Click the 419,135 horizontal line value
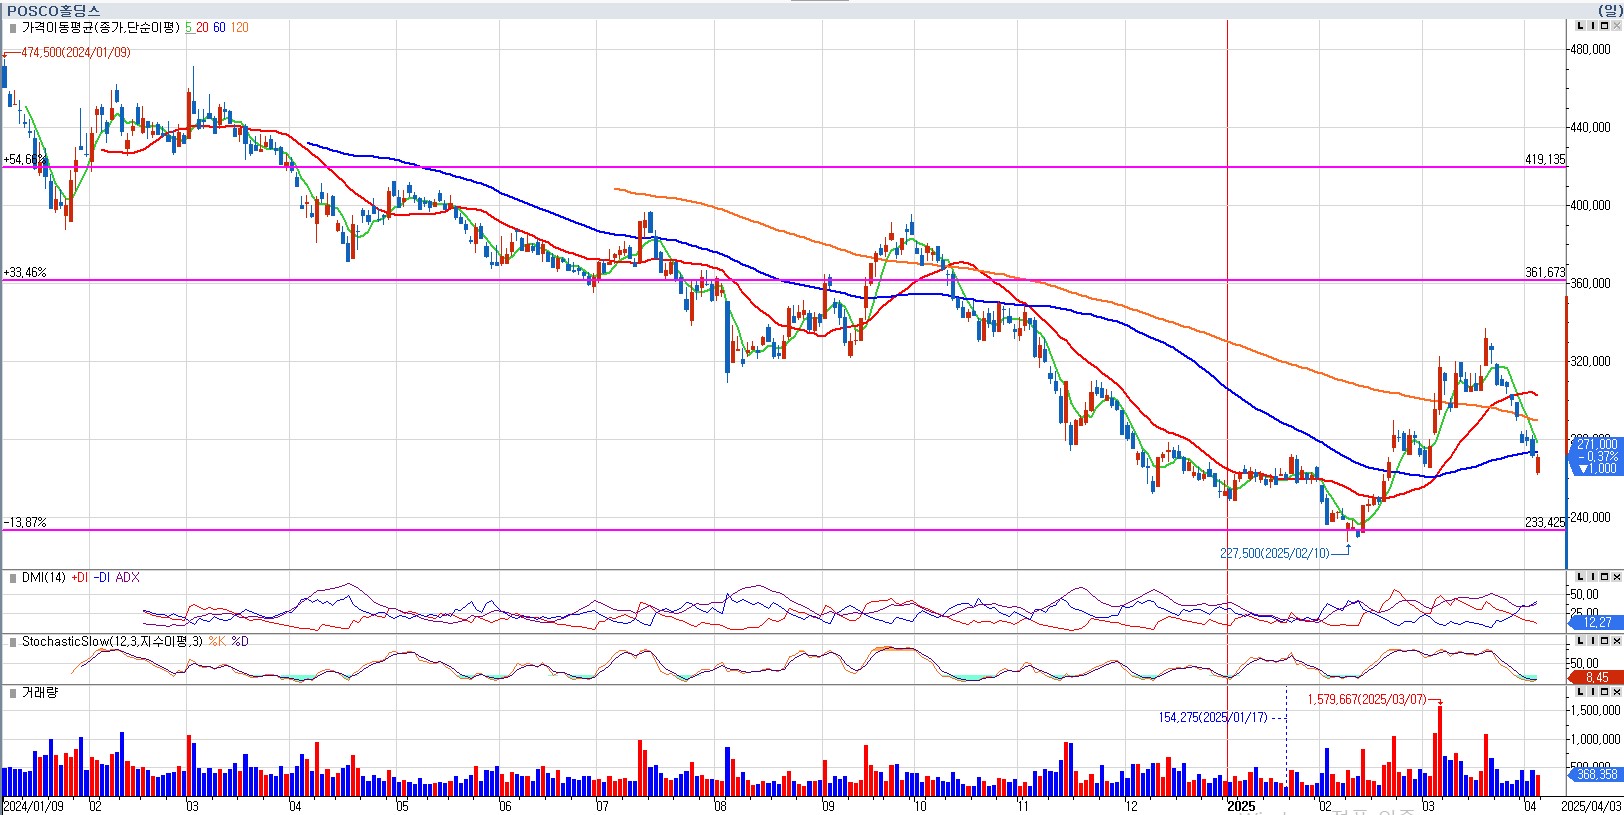1624x815 pixels. coord(1545,160)
